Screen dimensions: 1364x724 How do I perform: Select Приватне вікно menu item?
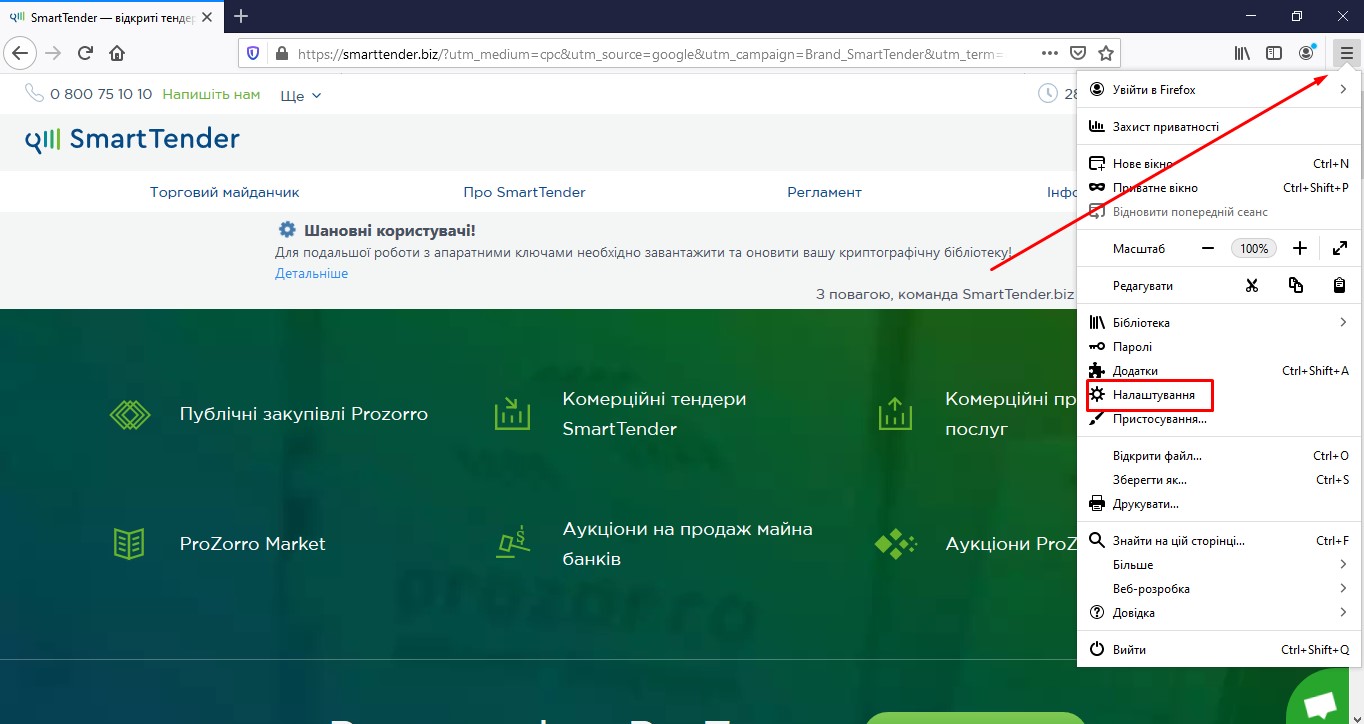click(1155, 188)
